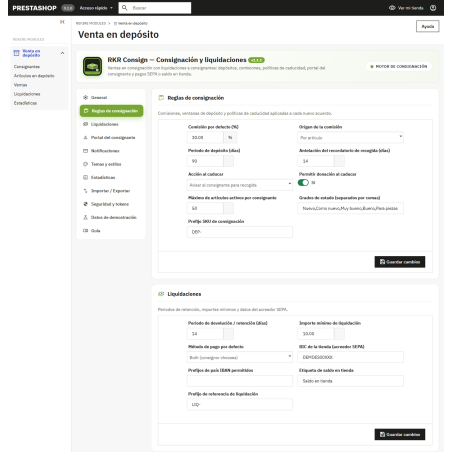
Task: Open the Temas y estilos tab
Action: click(111, 164)
